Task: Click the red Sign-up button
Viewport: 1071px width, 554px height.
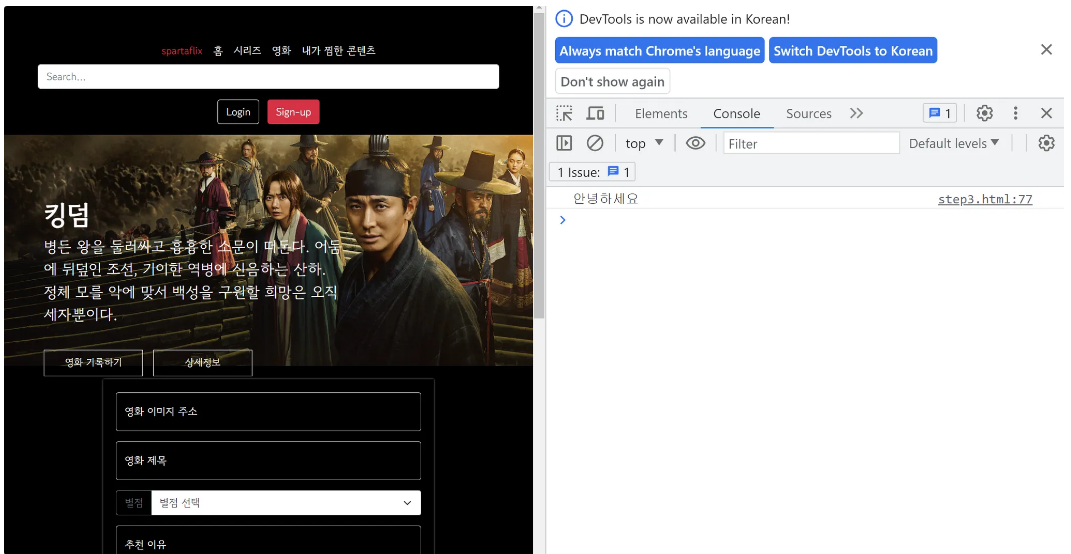Action: 293,112
